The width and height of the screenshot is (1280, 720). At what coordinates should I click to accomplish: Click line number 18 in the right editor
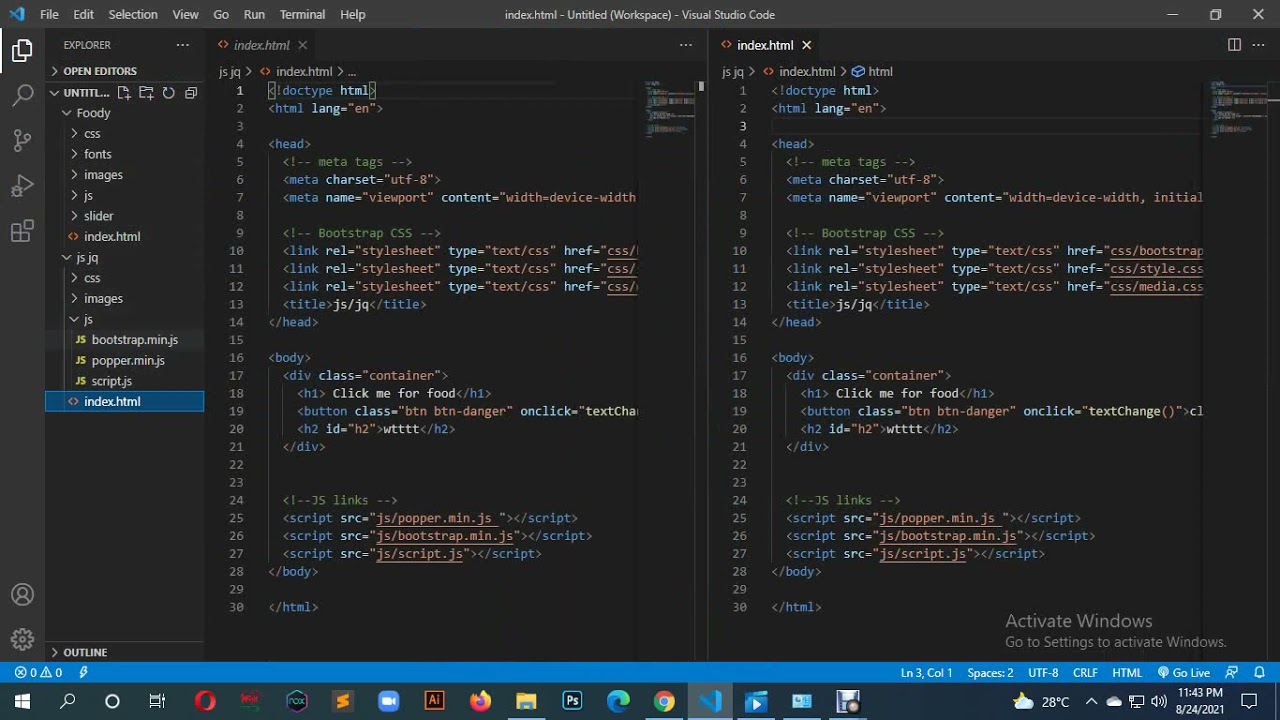(x=739, y=394)
